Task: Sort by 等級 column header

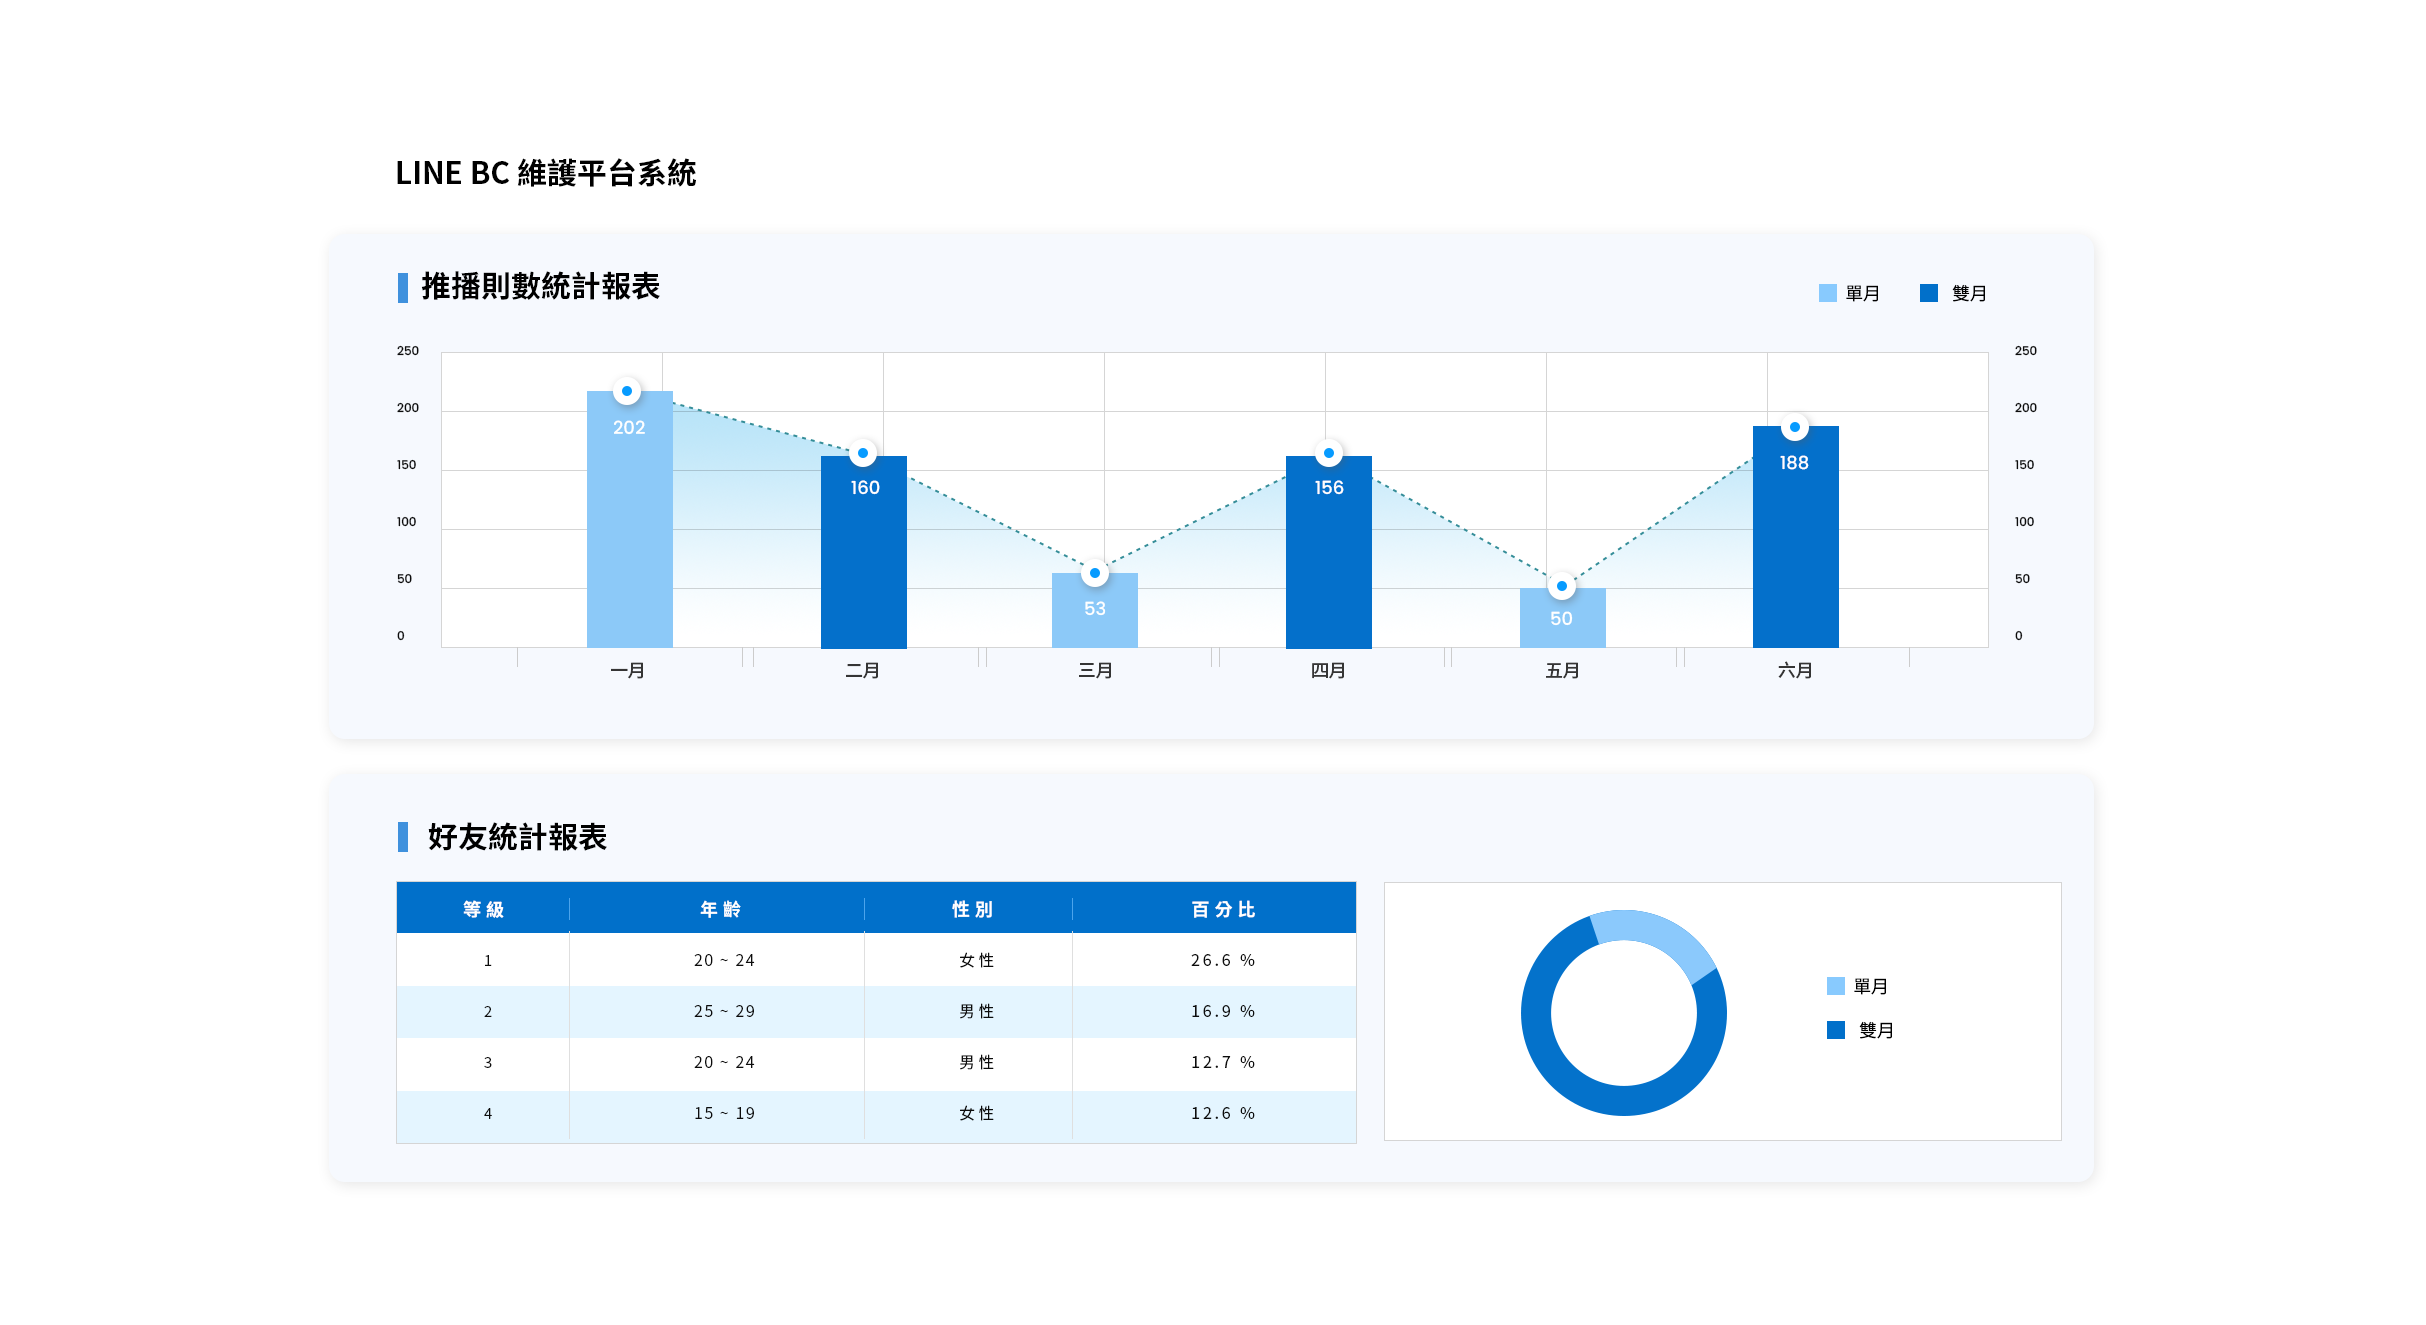Action: coord(483,909)
